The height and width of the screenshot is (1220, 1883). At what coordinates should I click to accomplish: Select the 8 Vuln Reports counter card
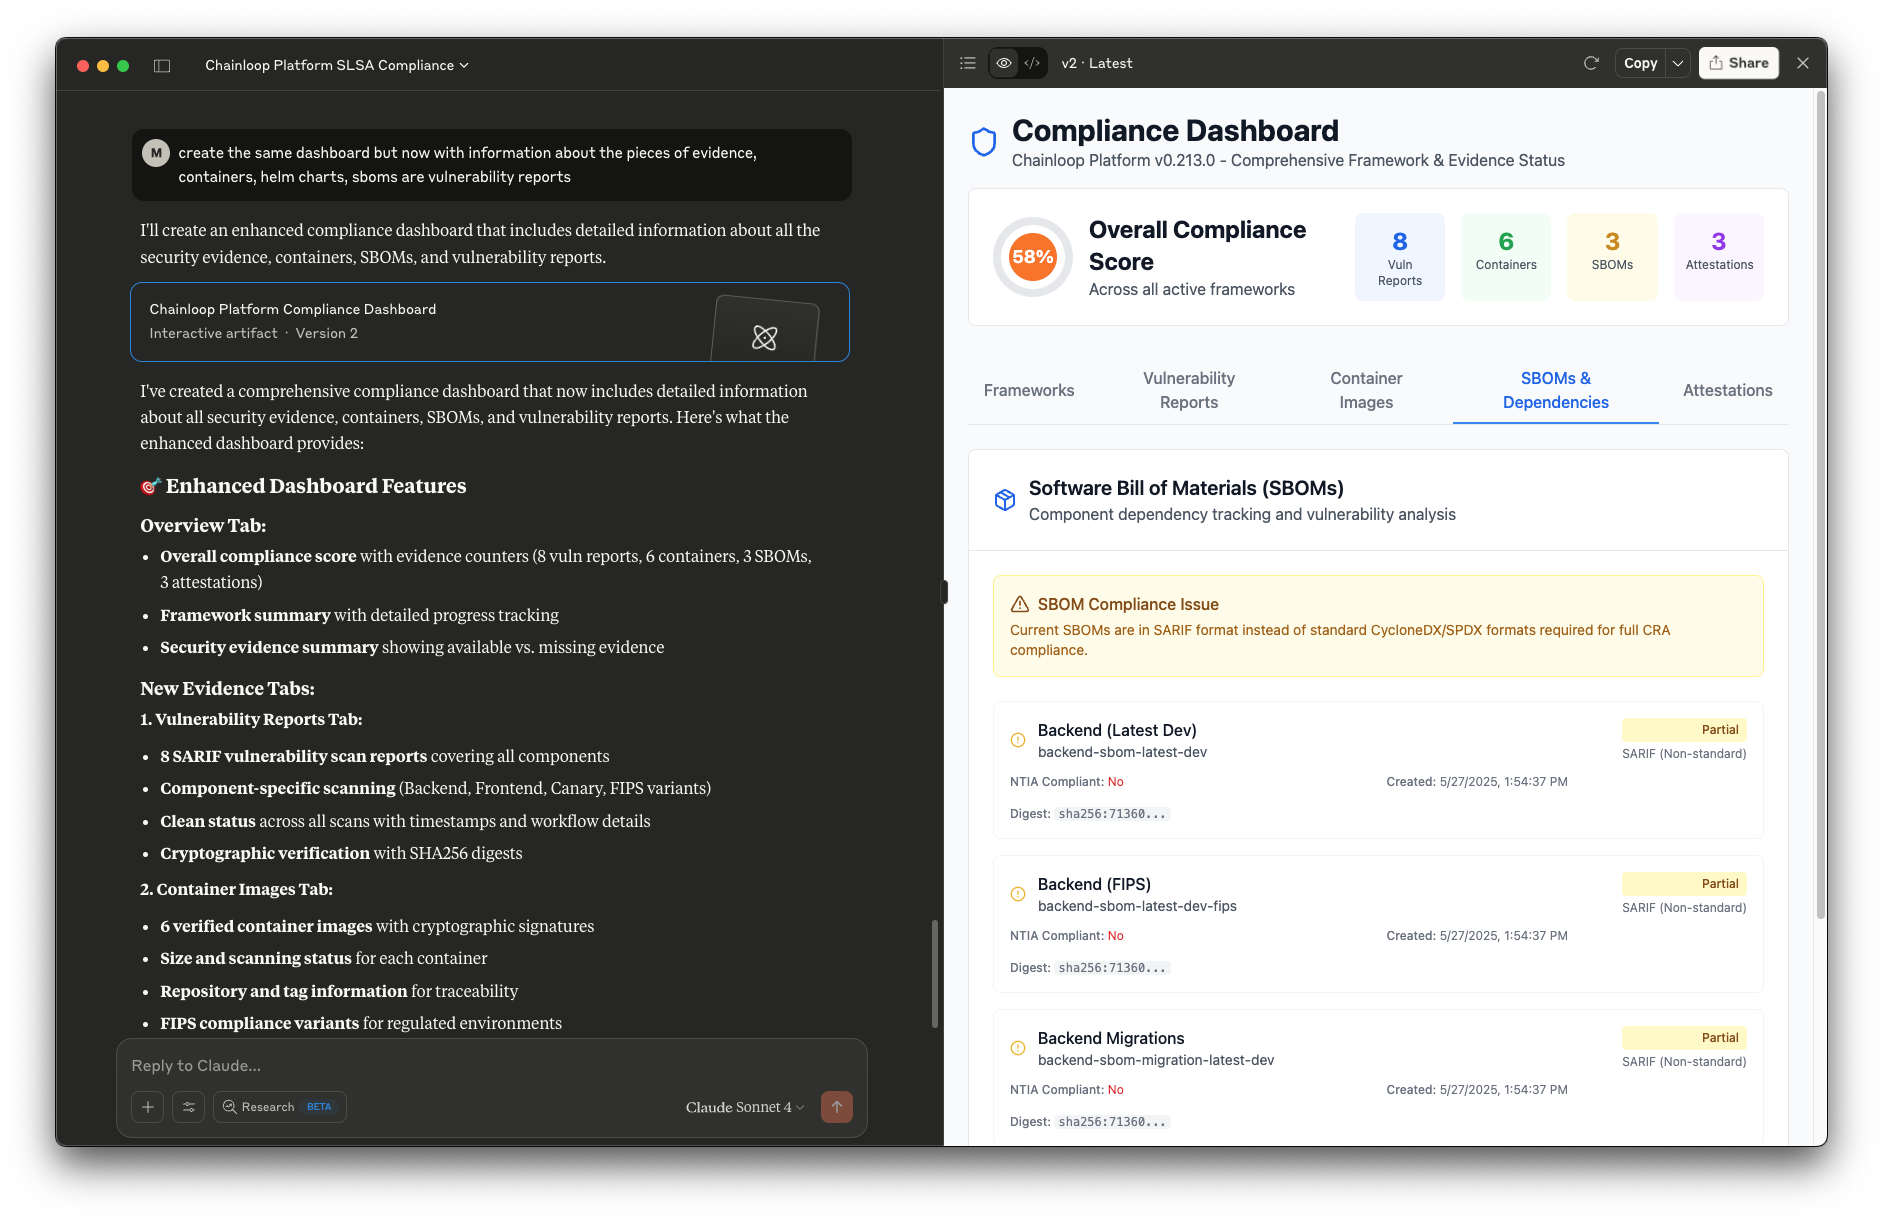coord(1399,257)
